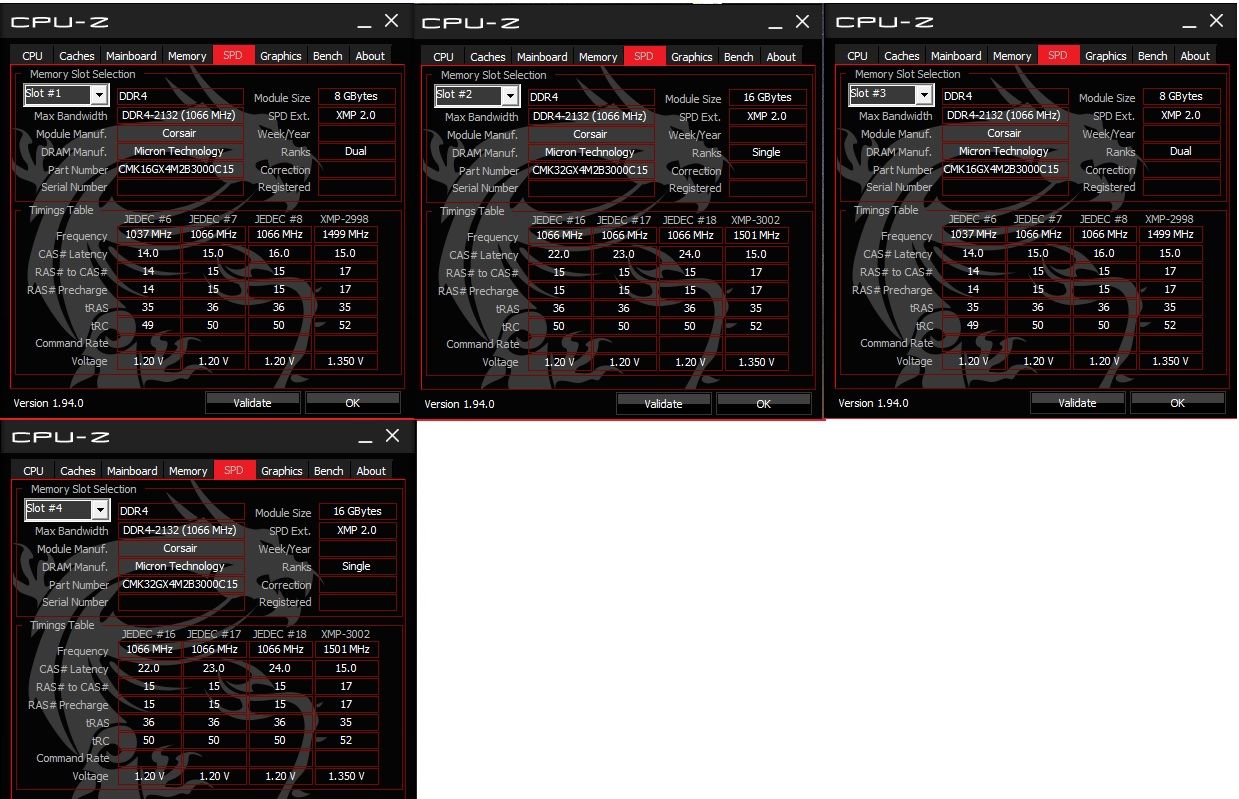Click Validate in Slot #1 window
This screenshot has width=1239, height=799.
click(252, 402)
